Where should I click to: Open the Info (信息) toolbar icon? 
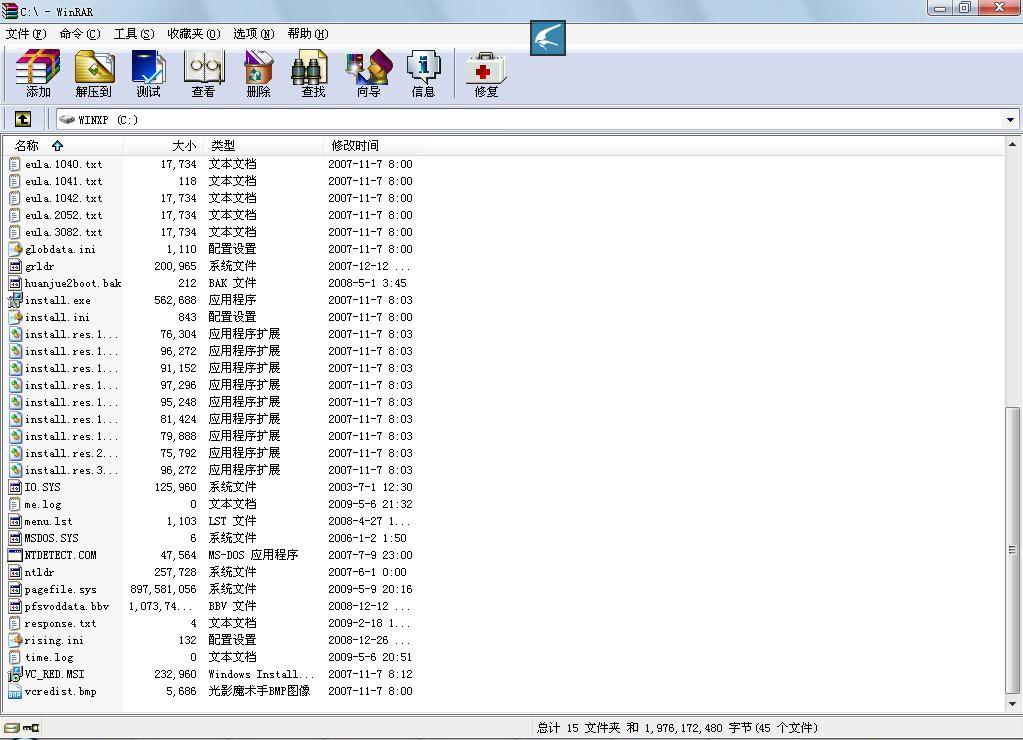423,67
